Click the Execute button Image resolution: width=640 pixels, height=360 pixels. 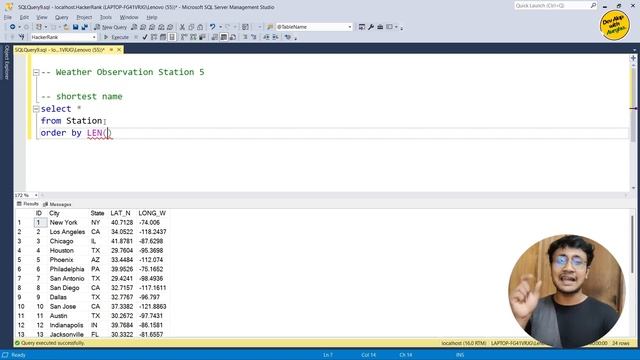[116, 37]
